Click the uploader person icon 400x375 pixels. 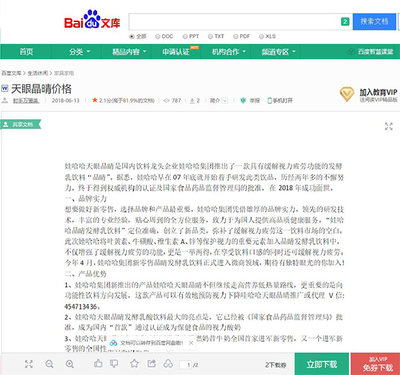5,100
